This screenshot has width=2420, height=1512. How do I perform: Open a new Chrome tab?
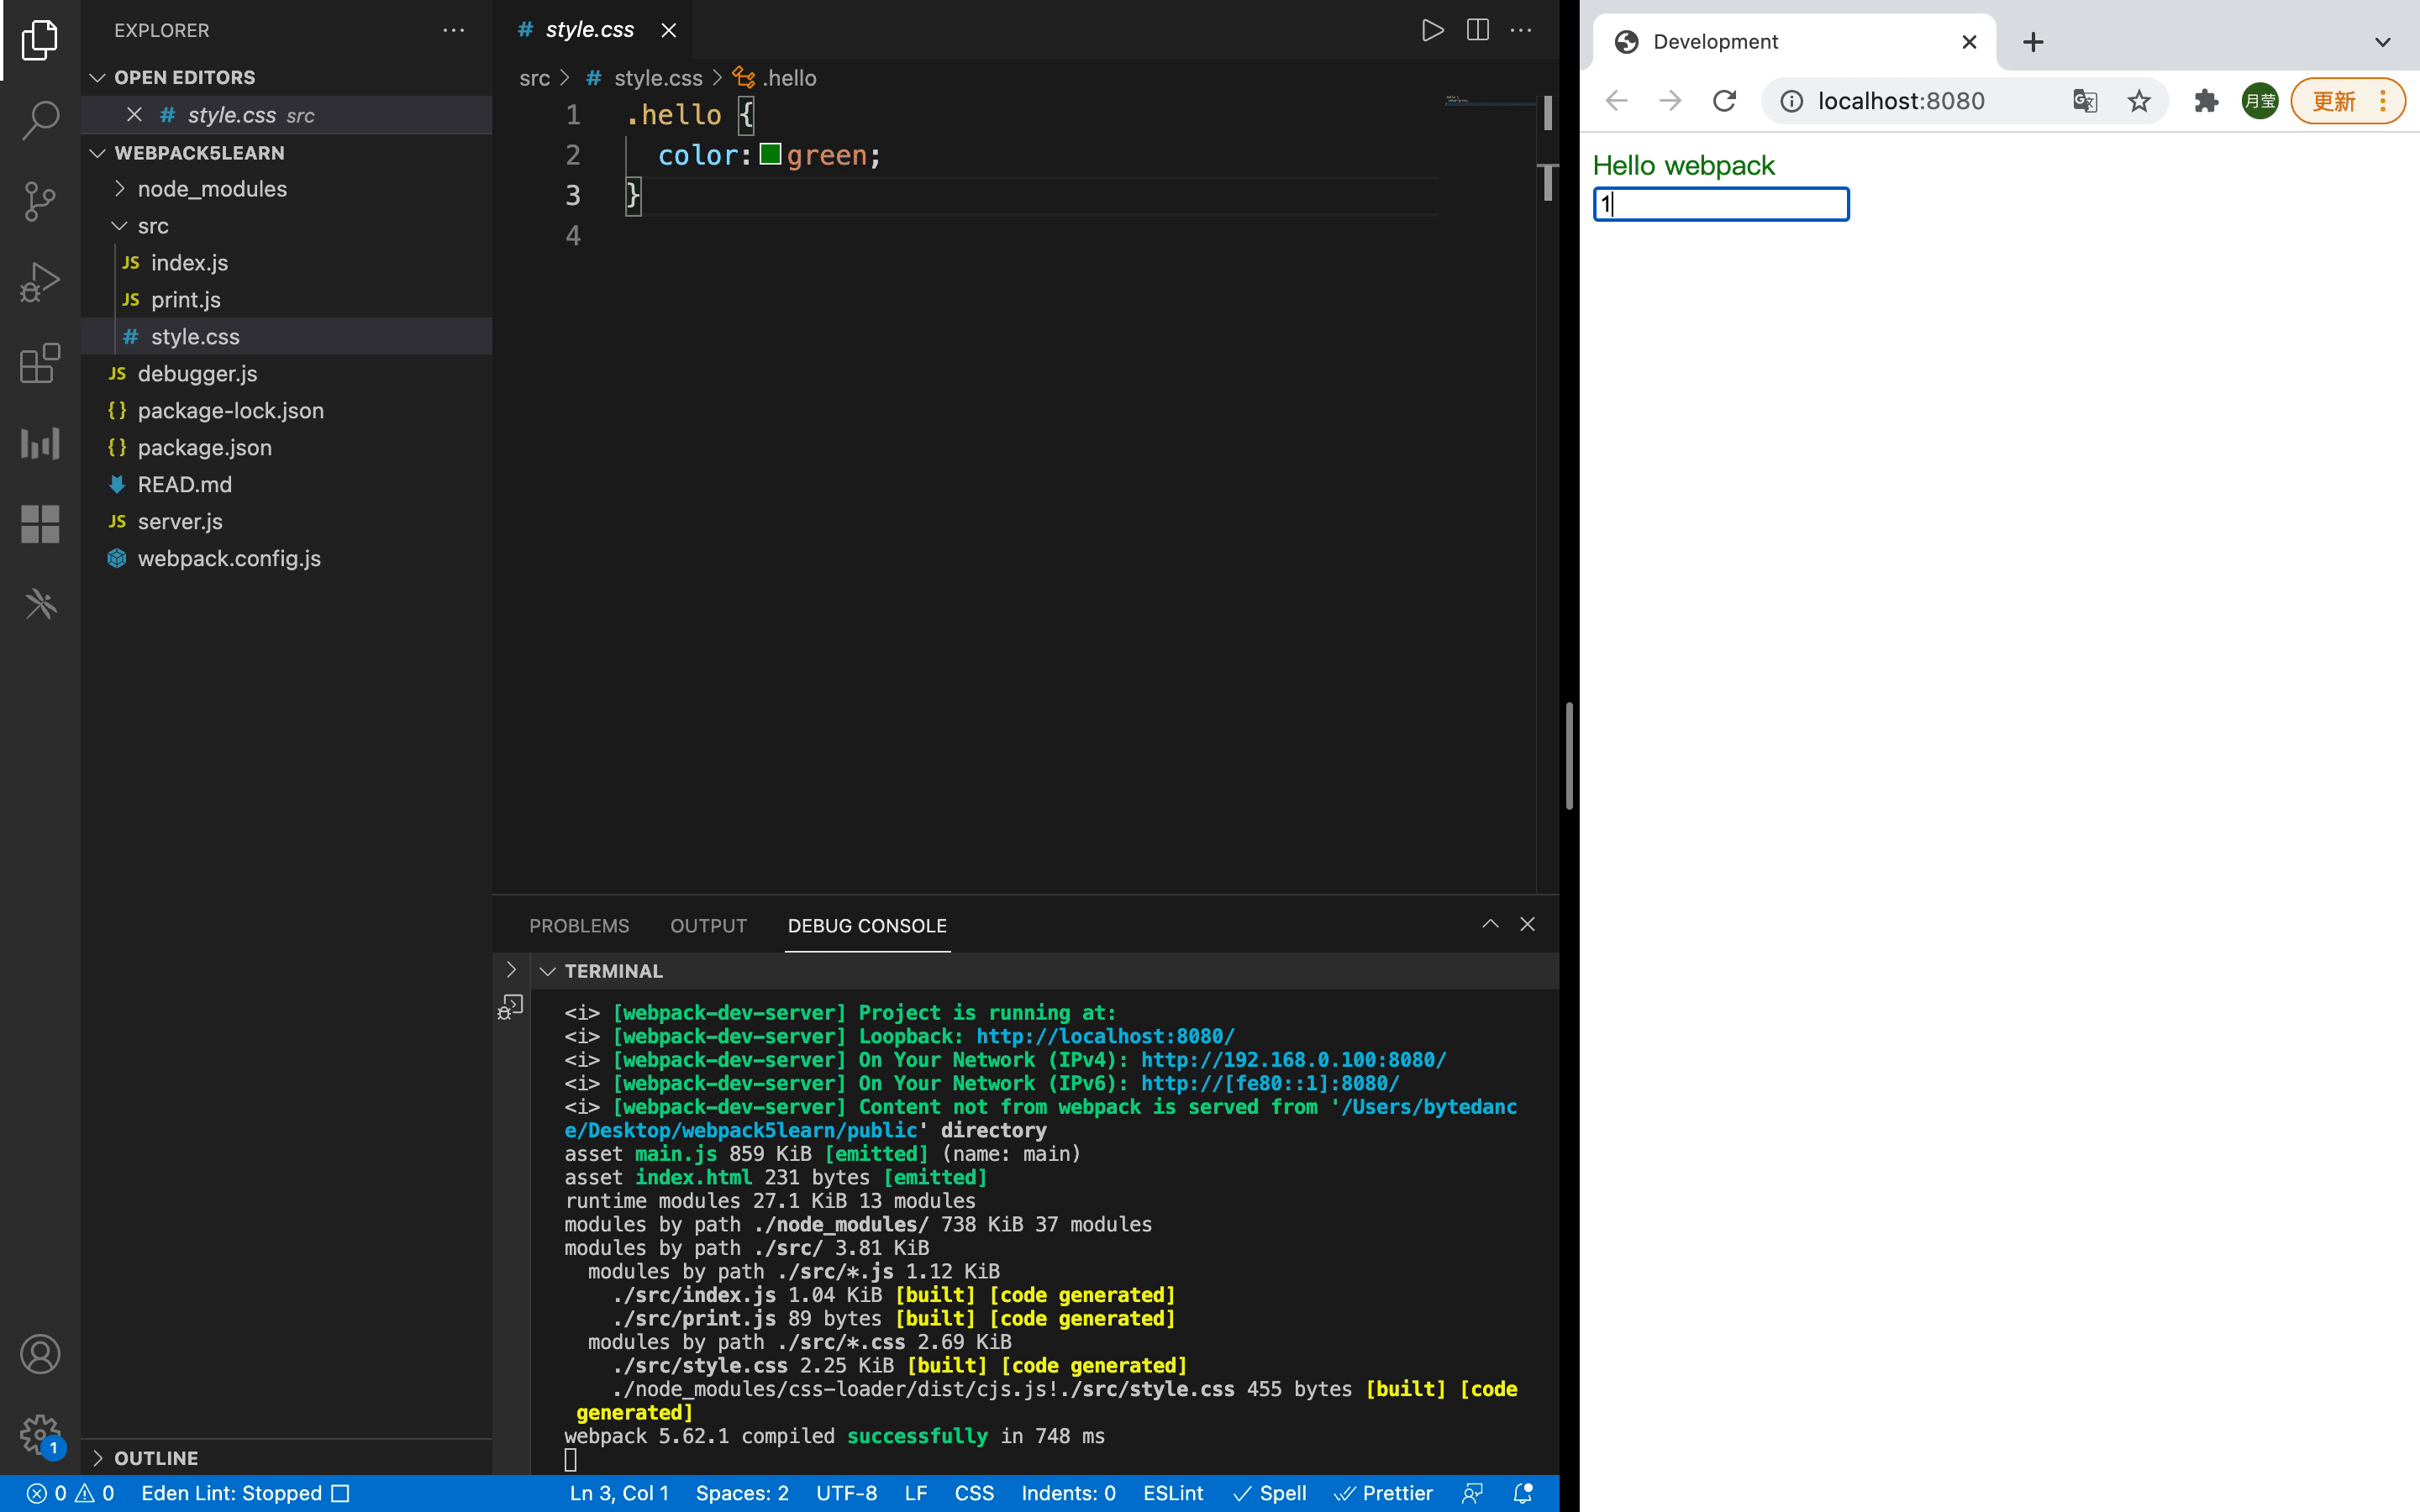2033,42
